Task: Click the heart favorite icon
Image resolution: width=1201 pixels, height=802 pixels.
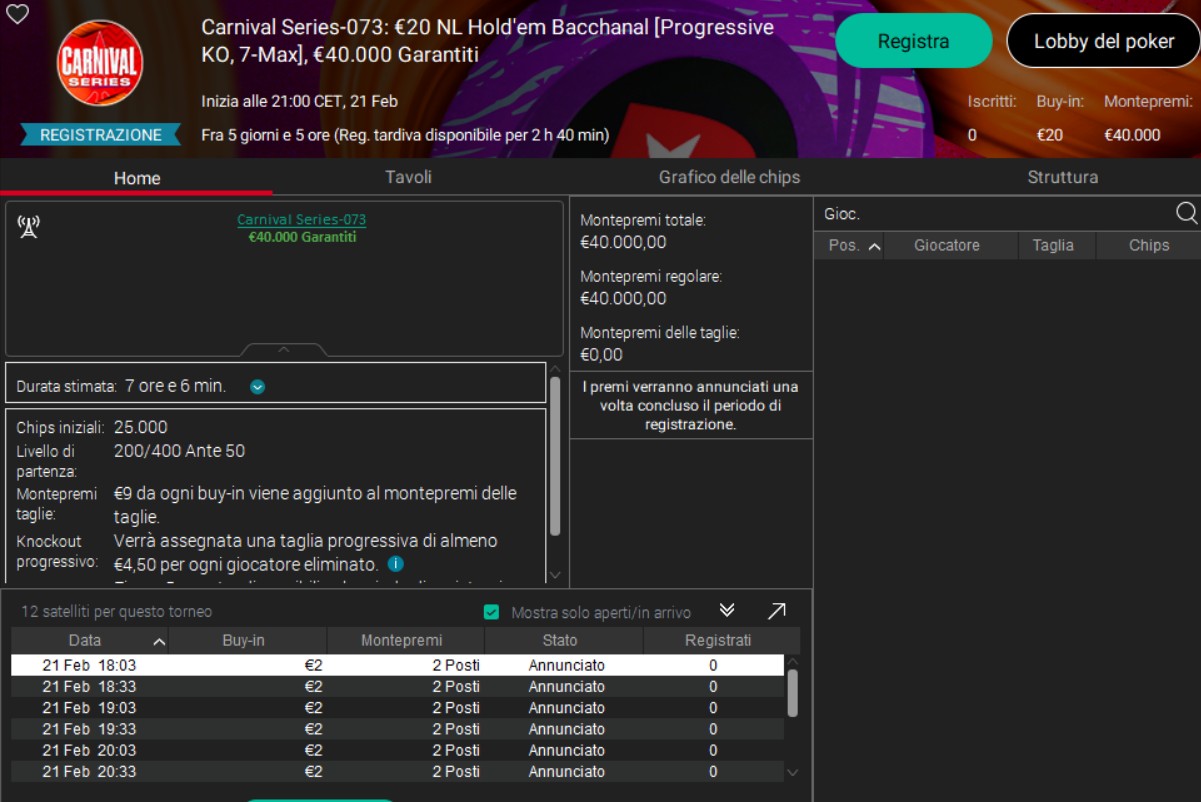Action: tap(17, 14)
